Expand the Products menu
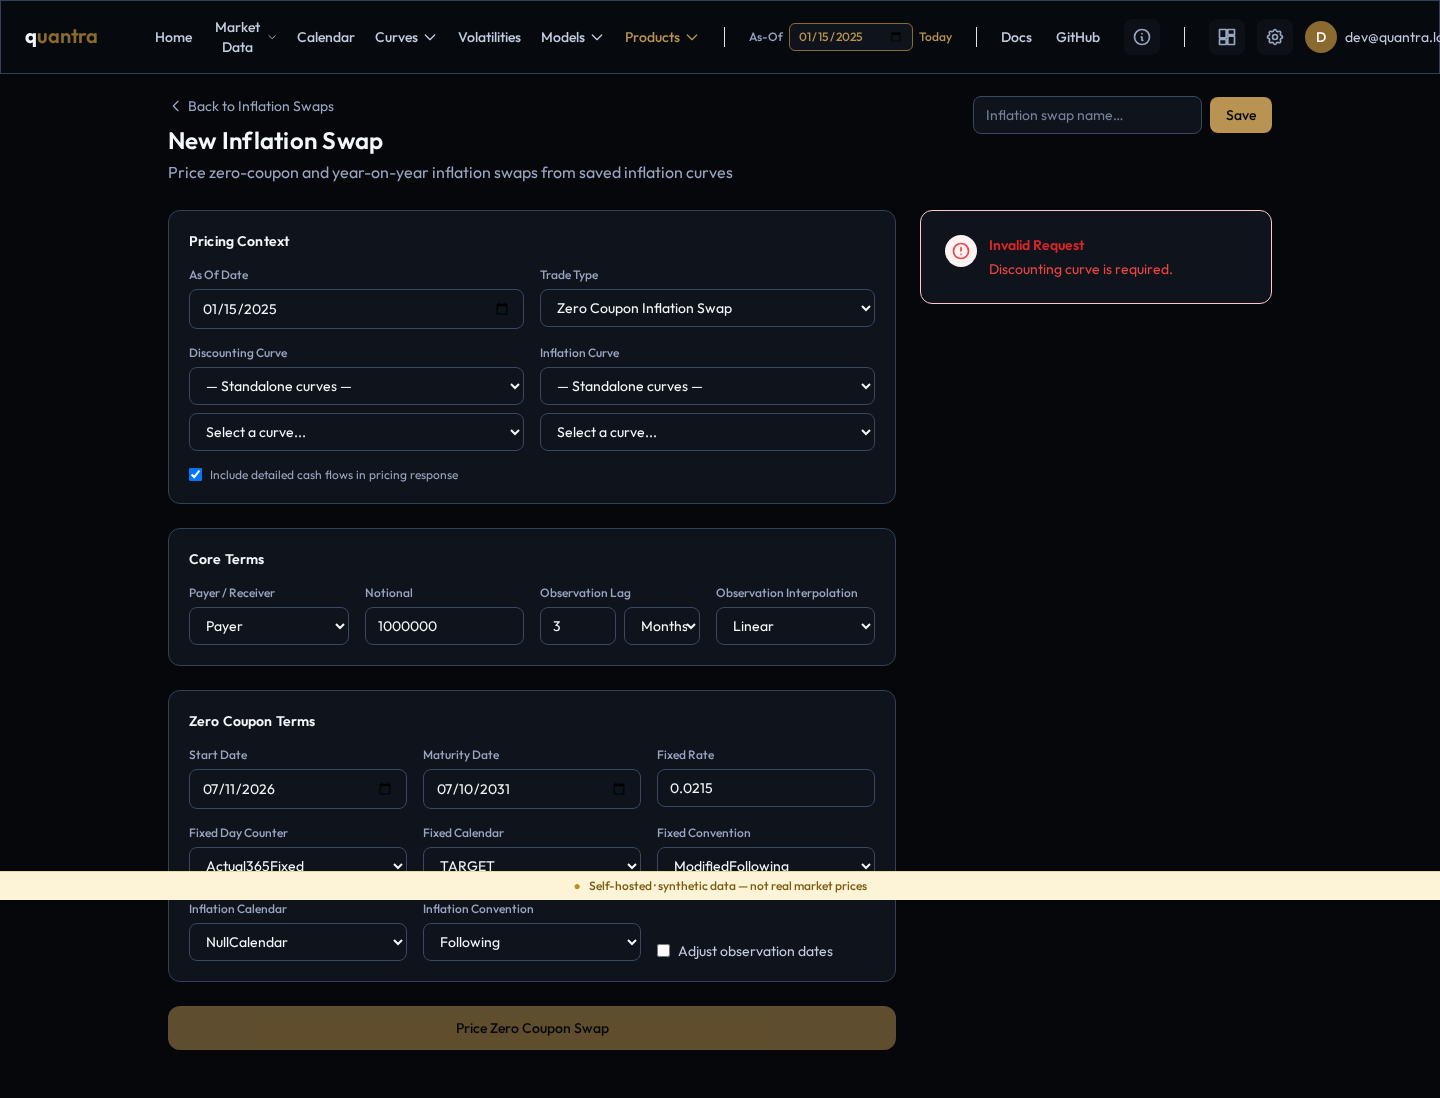 tap(661, 37)
